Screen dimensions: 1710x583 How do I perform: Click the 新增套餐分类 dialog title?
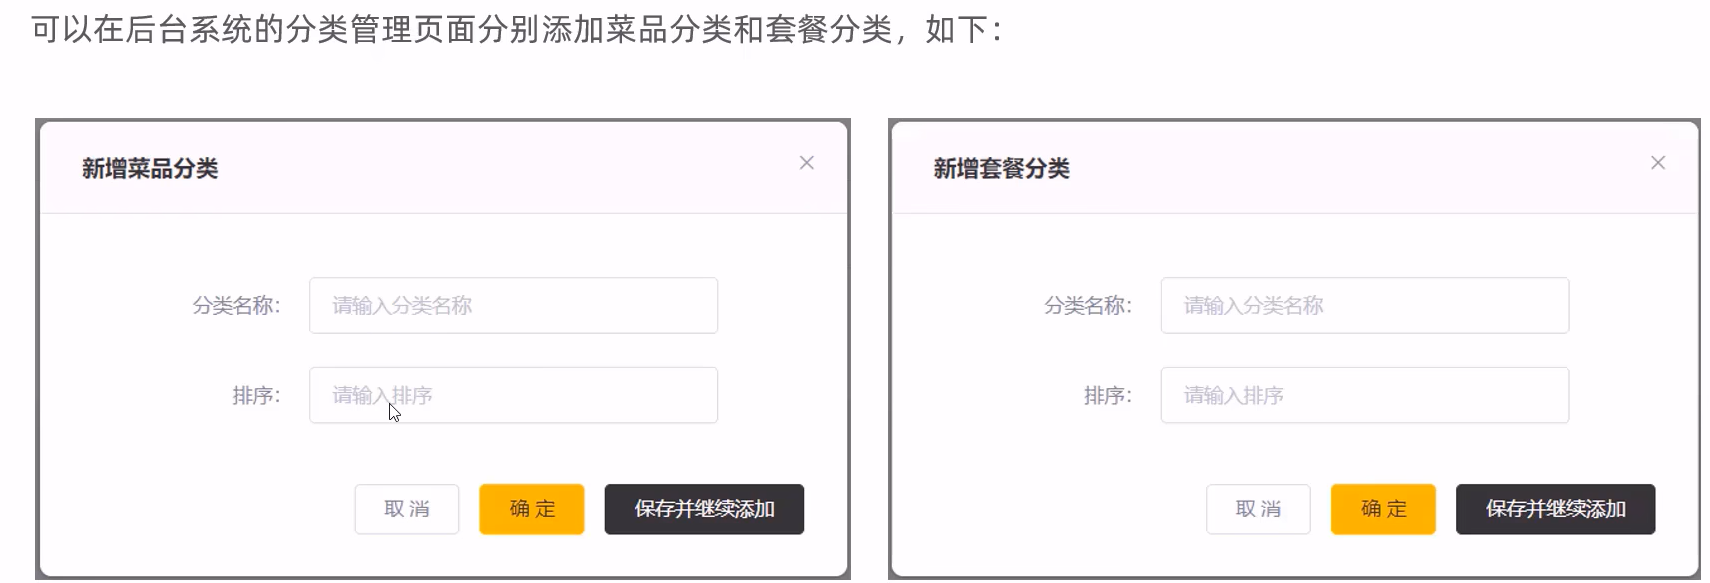(x=1000, y=168)
